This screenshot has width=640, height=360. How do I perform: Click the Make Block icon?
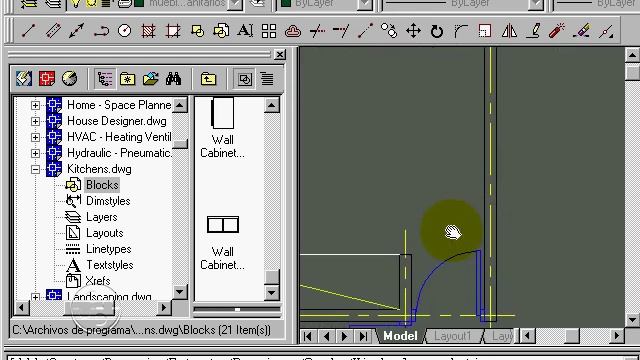pos(221,31)
